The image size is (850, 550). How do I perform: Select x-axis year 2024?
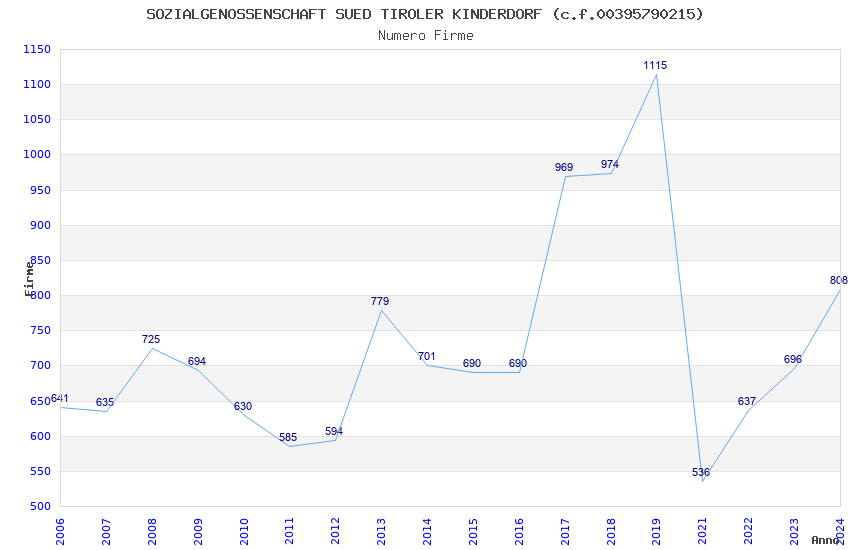click(x=840, y=532)
